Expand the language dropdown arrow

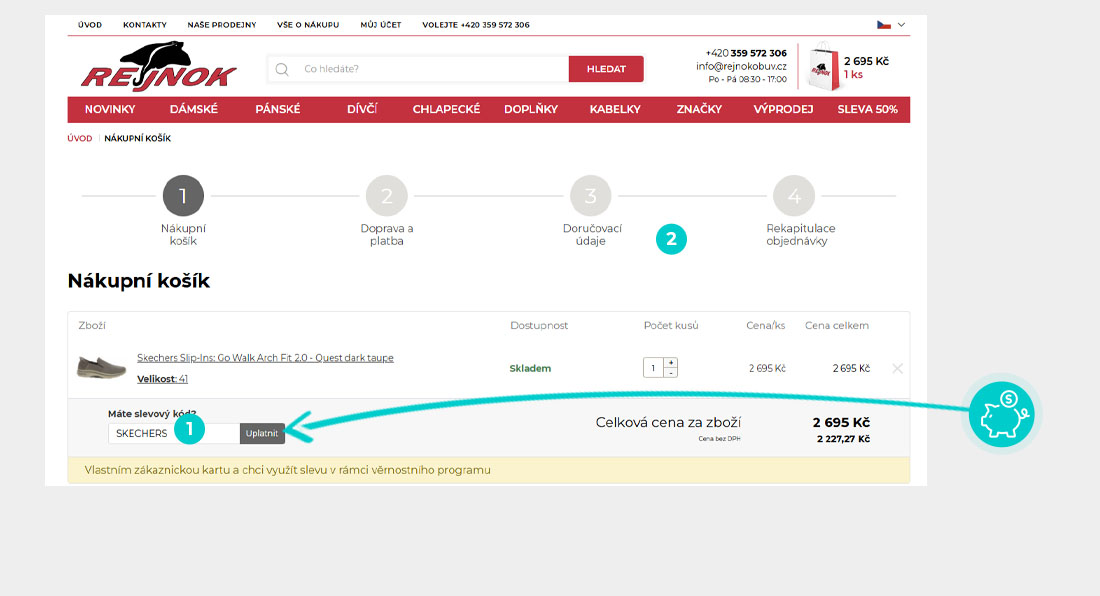[x=902, y=24]
